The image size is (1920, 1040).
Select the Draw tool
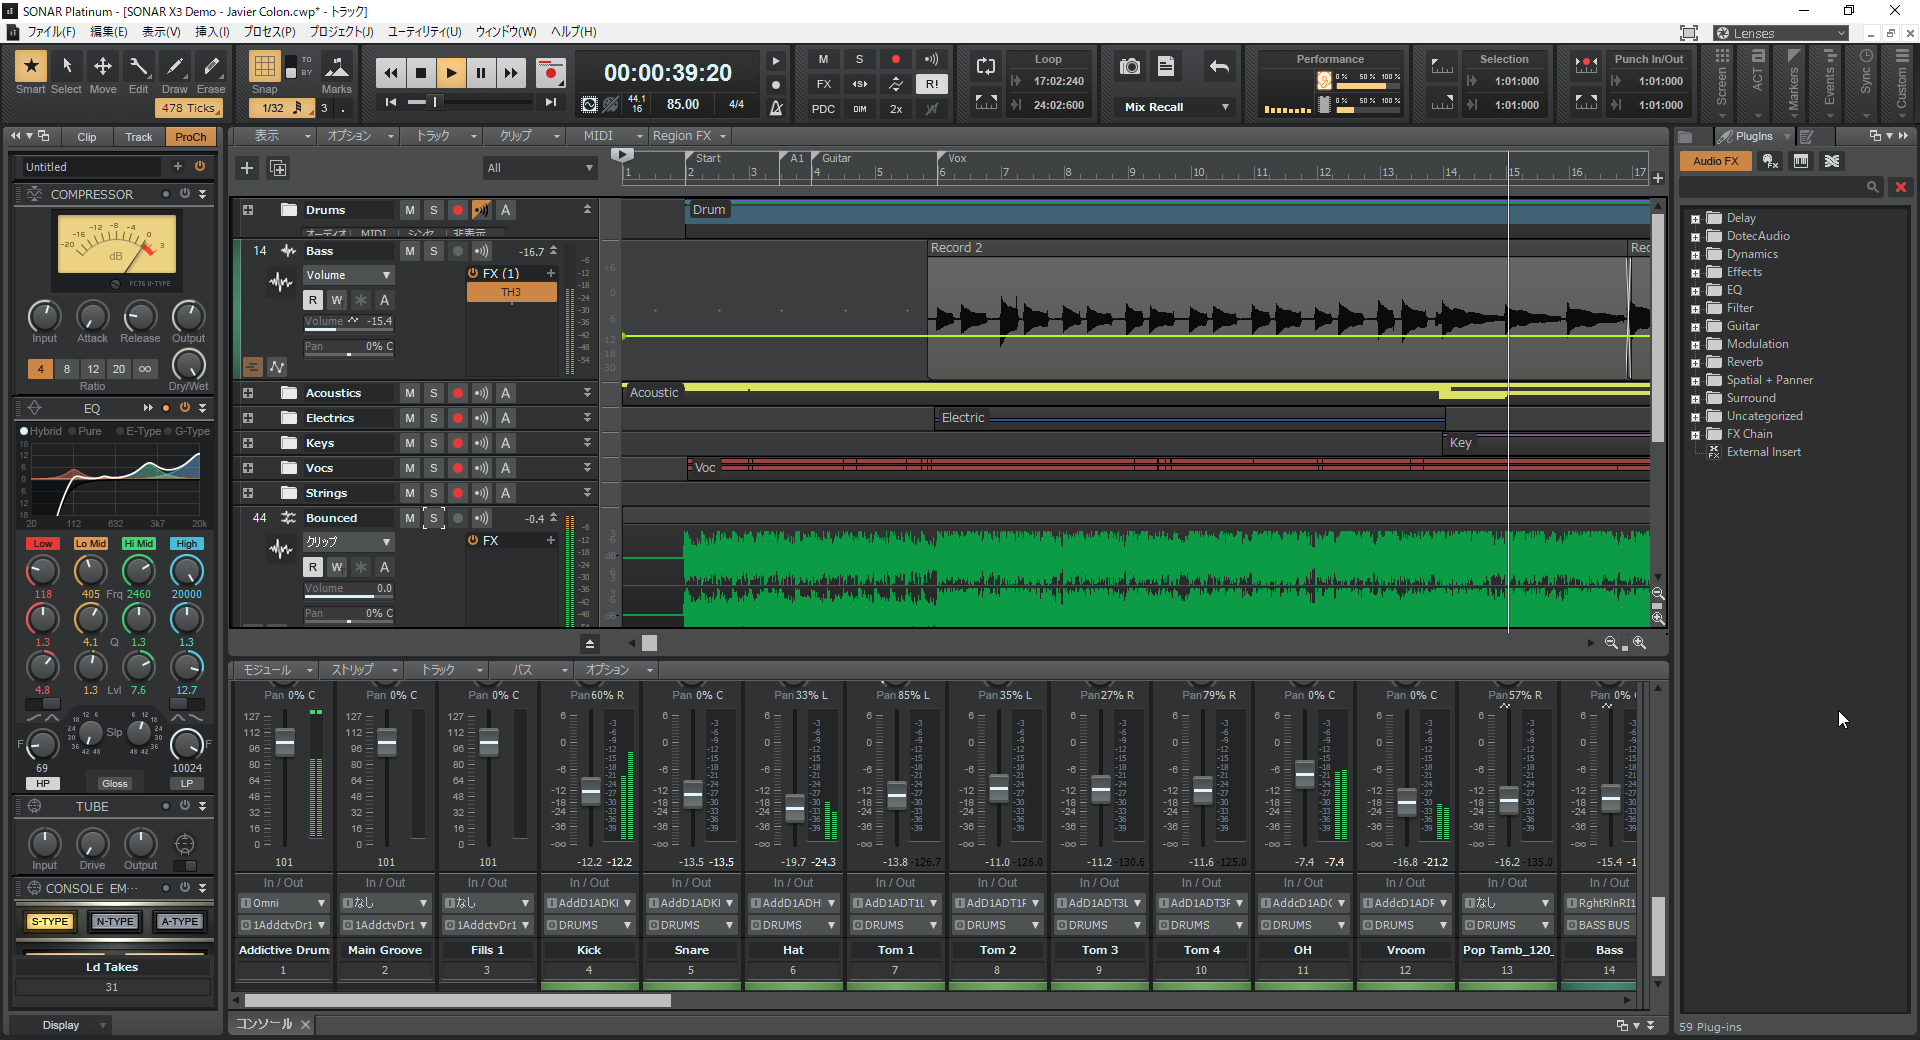point(175,67)
